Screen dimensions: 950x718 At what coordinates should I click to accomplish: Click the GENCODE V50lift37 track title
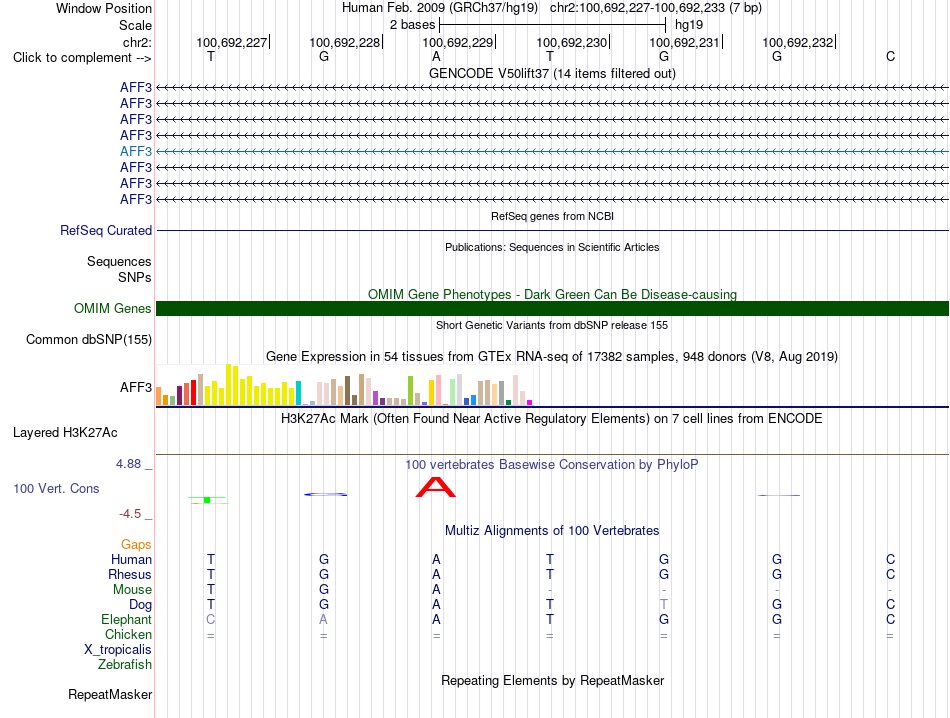[x=552, y=73]
